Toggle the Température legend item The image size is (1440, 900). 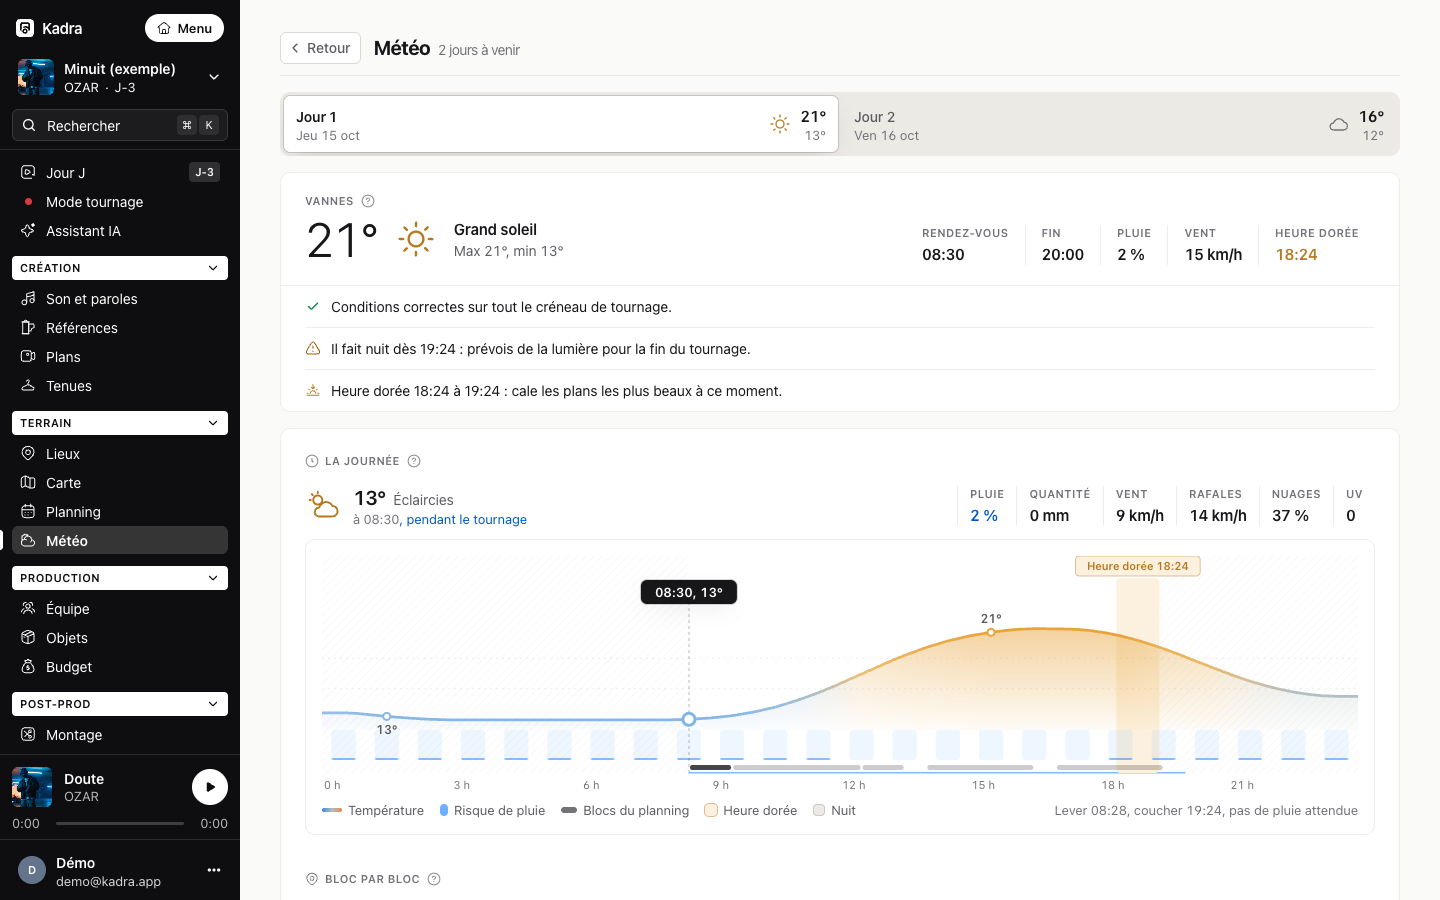(373, 810)
